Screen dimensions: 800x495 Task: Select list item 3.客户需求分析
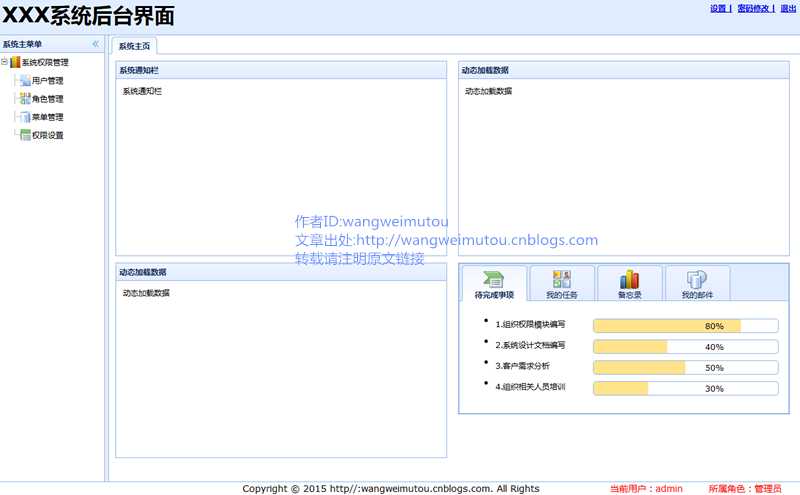tap(522, 366)
